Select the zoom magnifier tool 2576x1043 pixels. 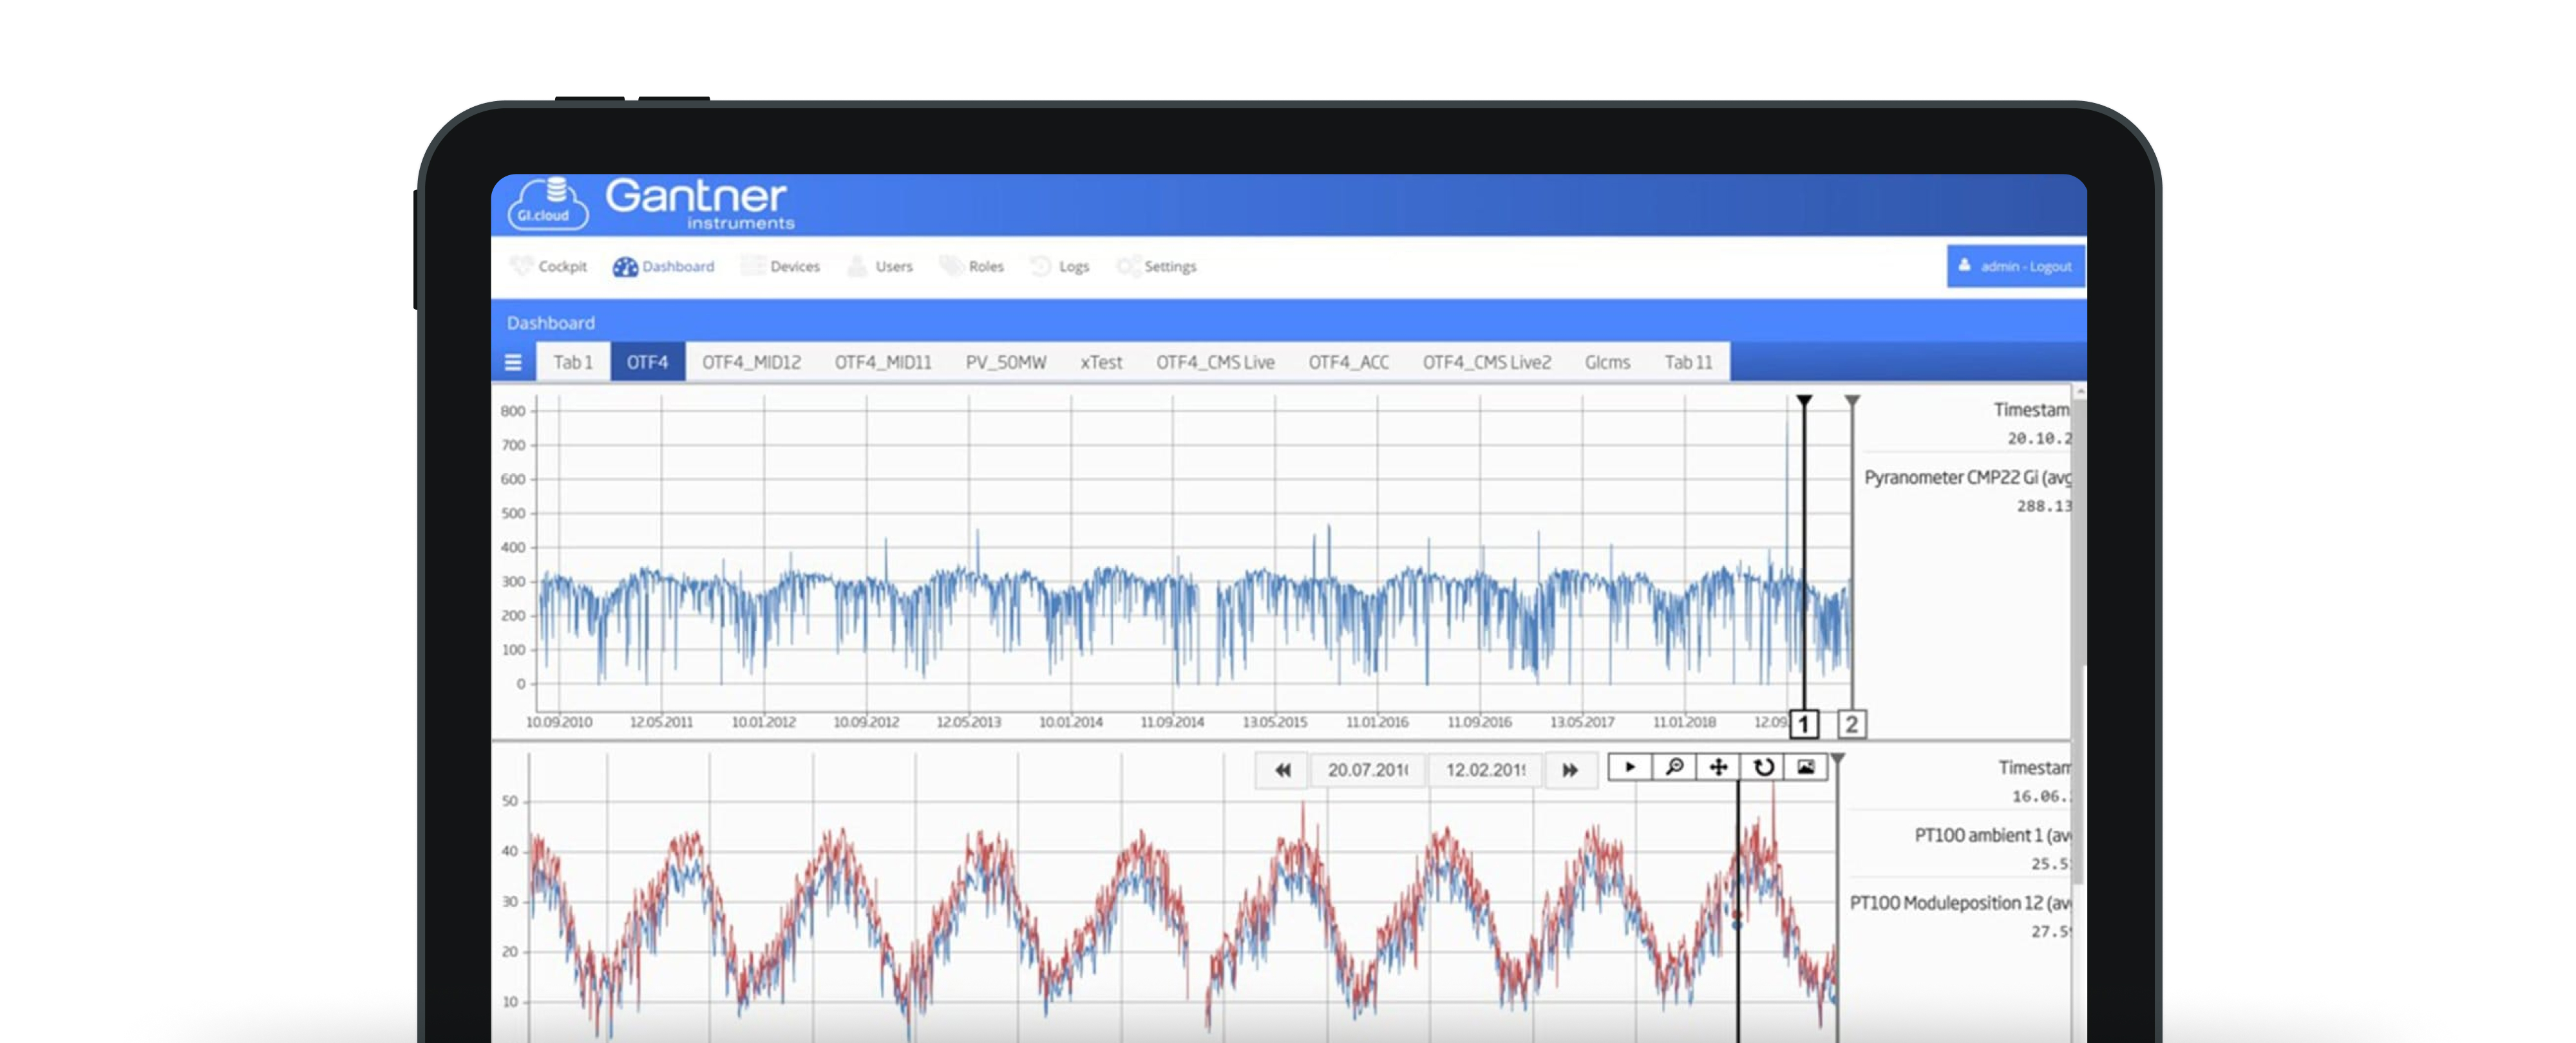coord(1674,767)
